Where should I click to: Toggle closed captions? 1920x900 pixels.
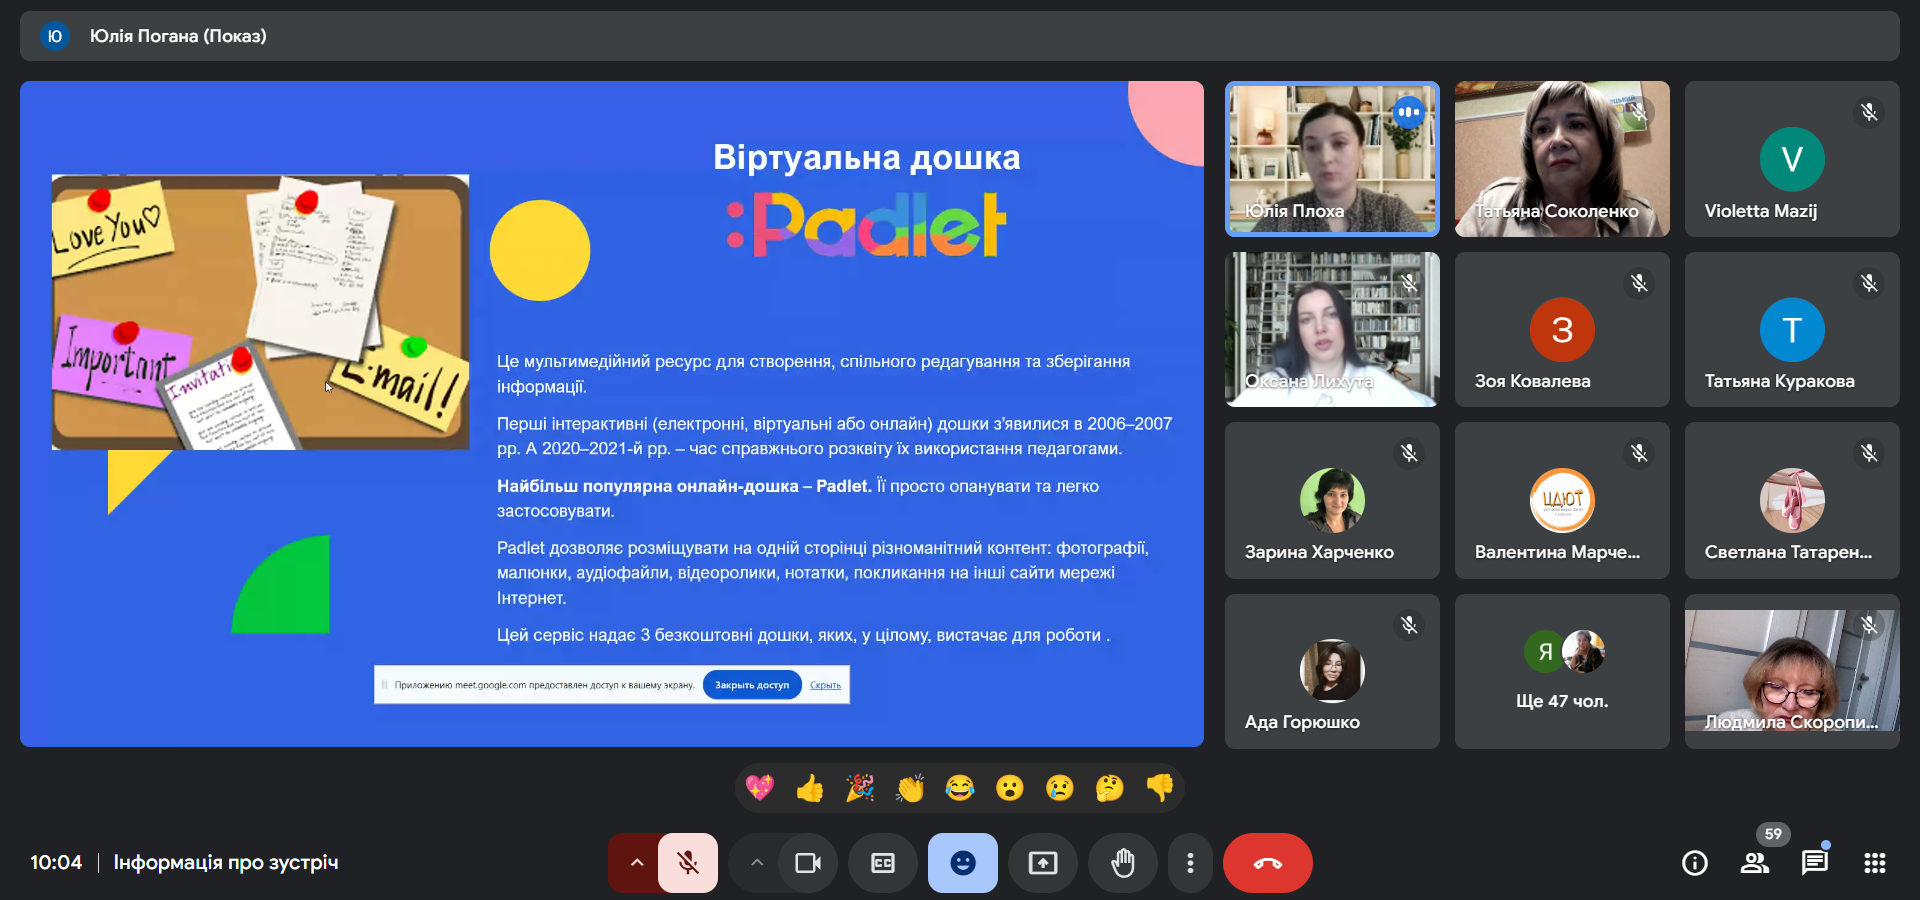click(883, 862)
